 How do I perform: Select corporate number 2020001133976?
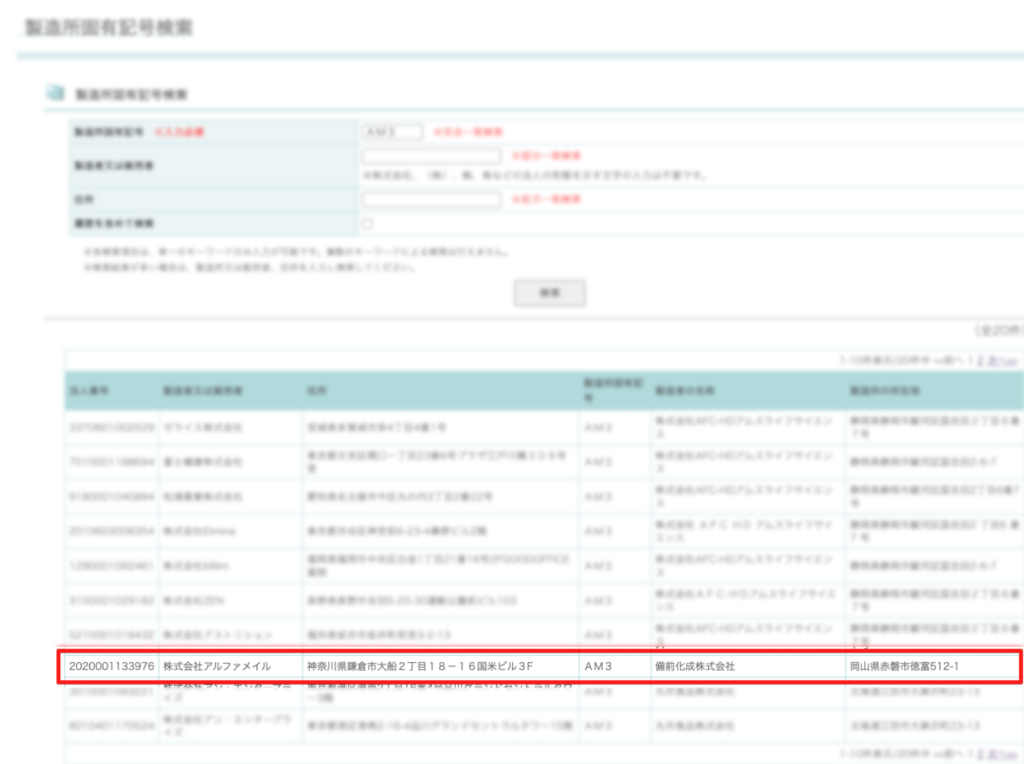click(112, 666)
